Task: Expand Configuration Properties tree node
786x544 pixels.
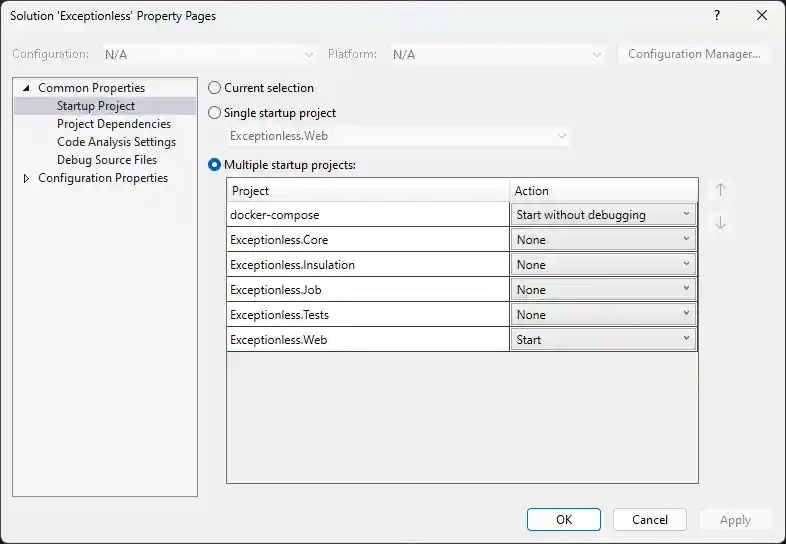Action: click(x=26, y=178)
